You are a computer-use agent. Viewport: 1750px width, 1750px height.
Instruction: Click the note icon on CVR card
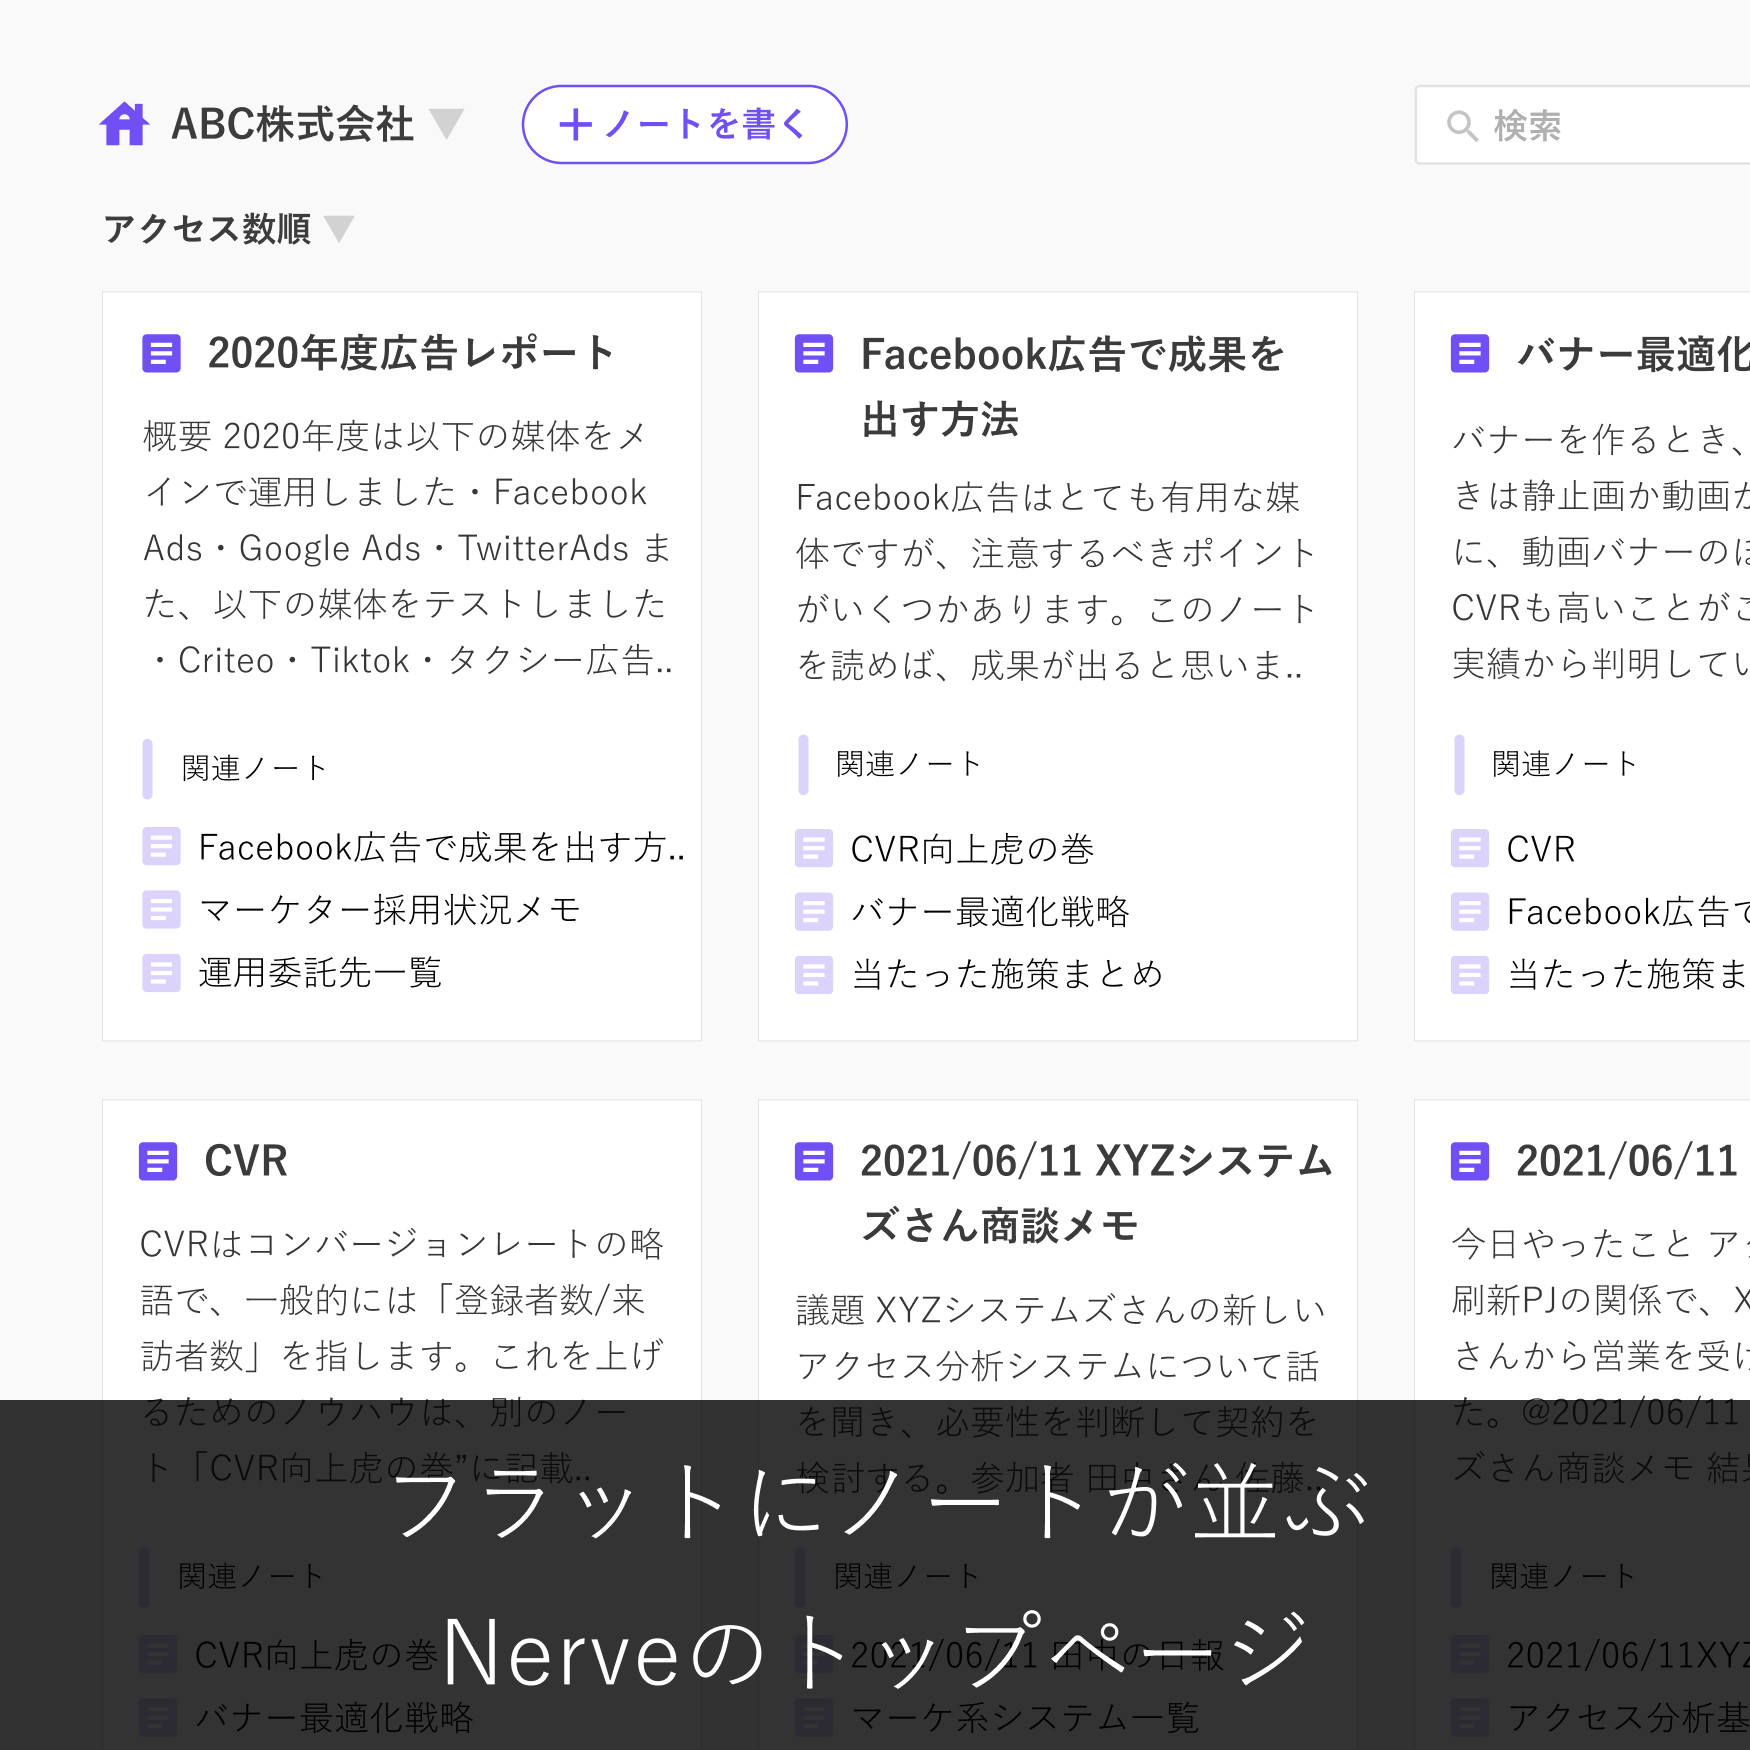(158, 1161)
